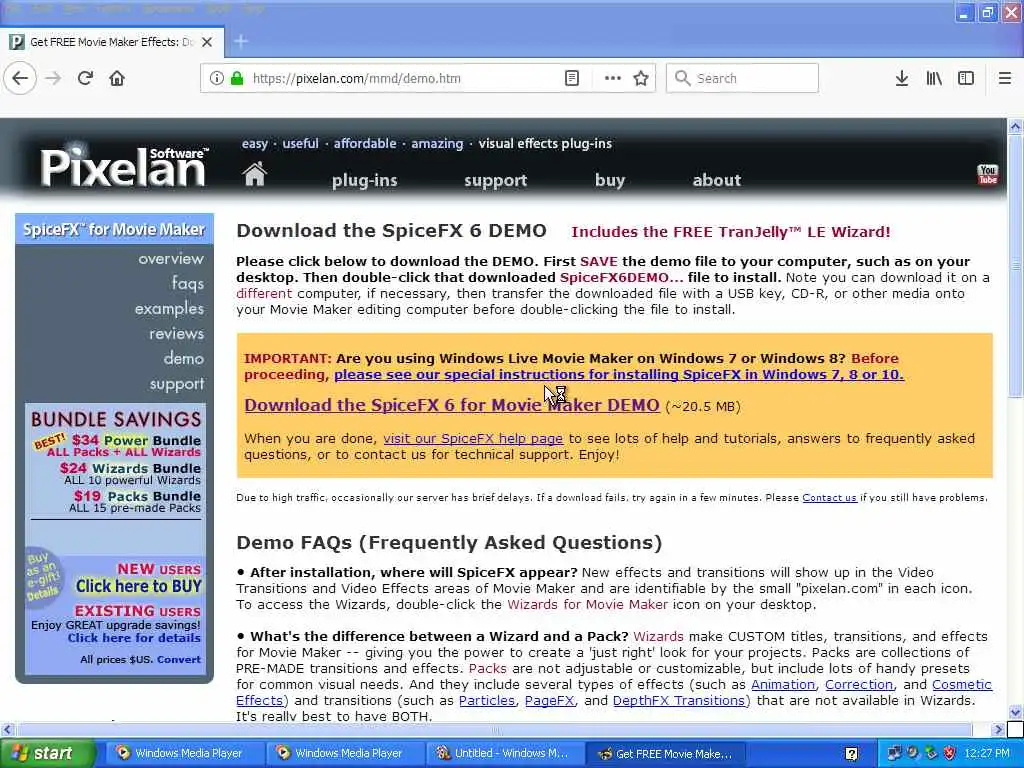The height and width of the screenshot is (768, 1024).
Task: Open the buy navigation menu
Action: pyautogui.click(x=610, y=180)
